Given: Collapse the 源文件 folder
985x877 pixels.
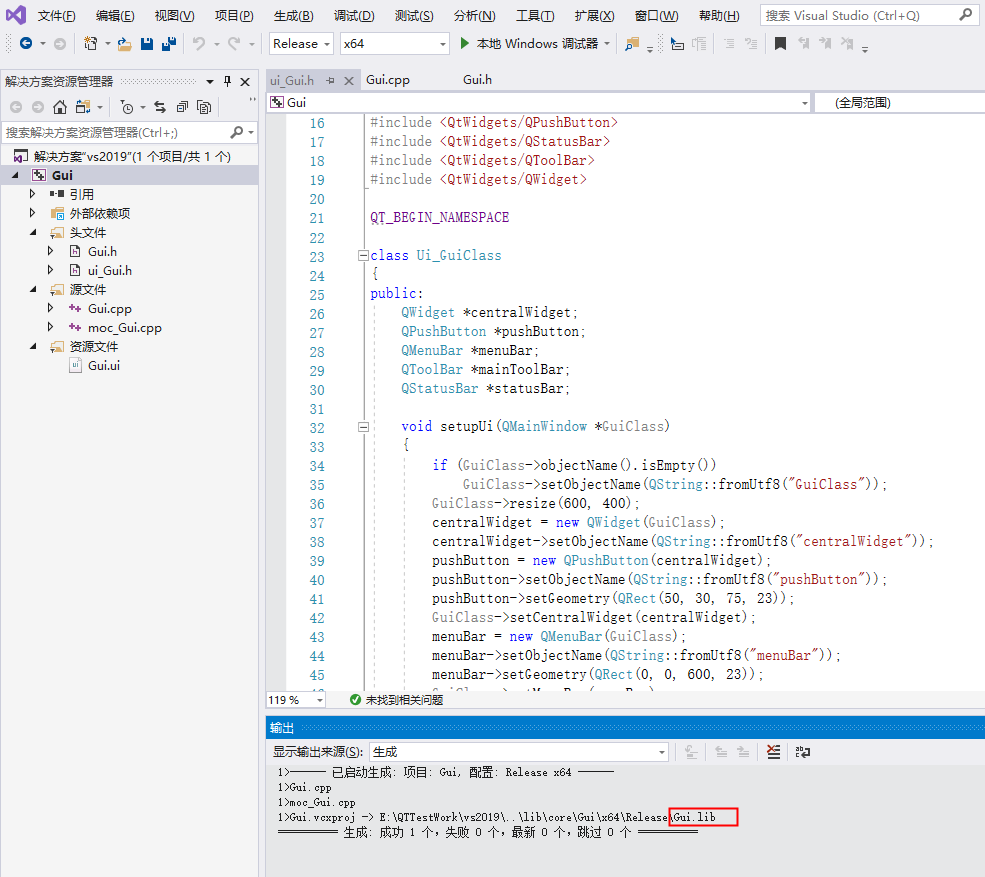Looking at the screenshot, I should coord(33,290).
